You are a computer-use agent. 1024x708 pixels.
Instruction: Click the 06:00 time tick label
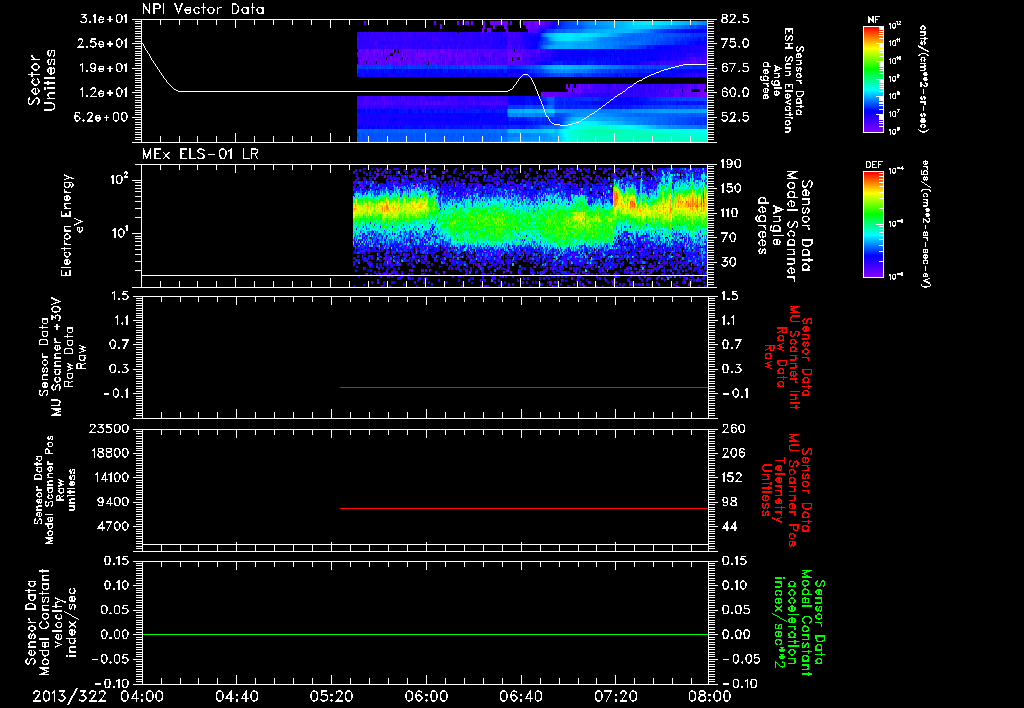tap(426, 696)
